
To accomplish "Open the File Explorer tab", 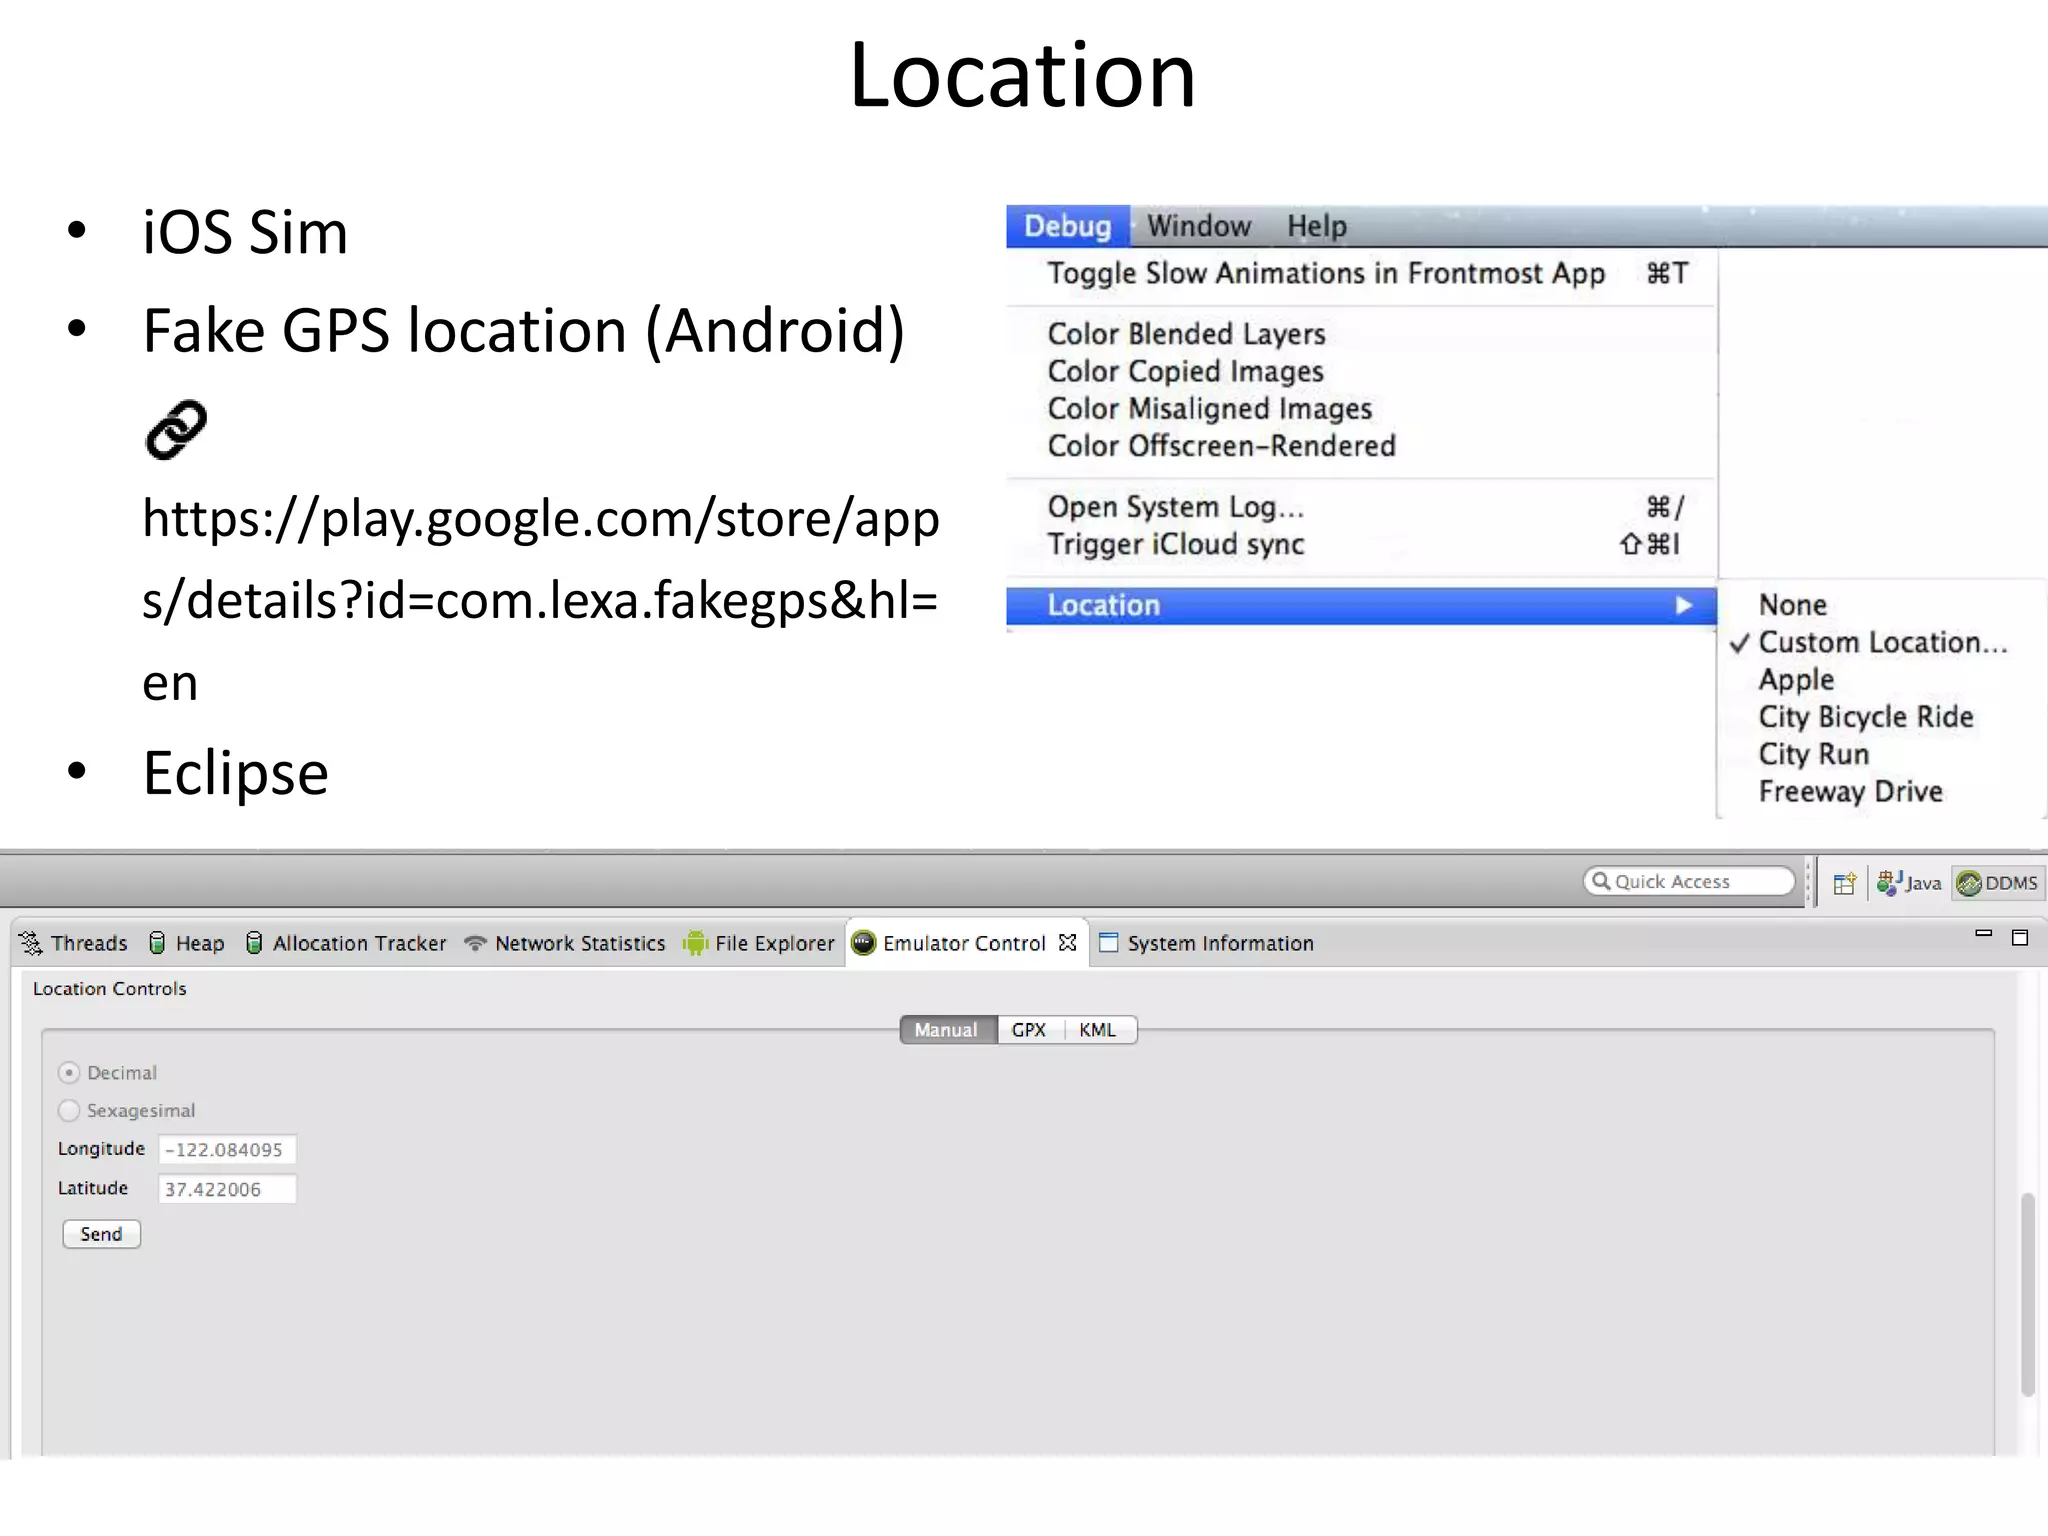I will pyautogui.click(x=758, y=943).
